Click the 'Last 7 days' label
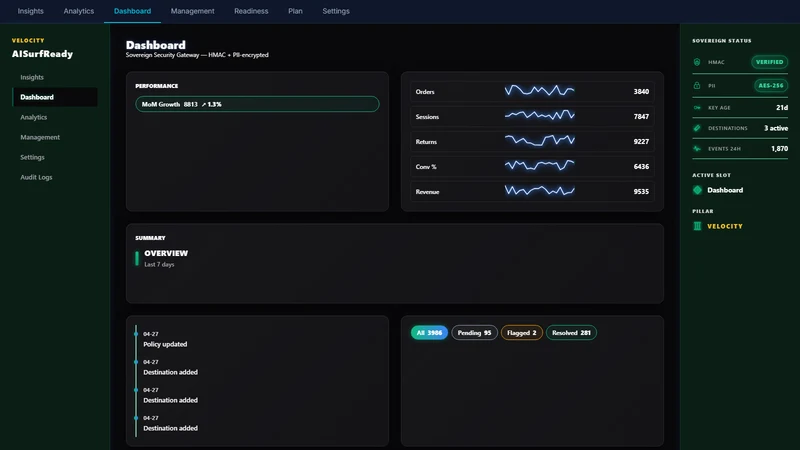 pyautogui.click(x=159, y=264)
